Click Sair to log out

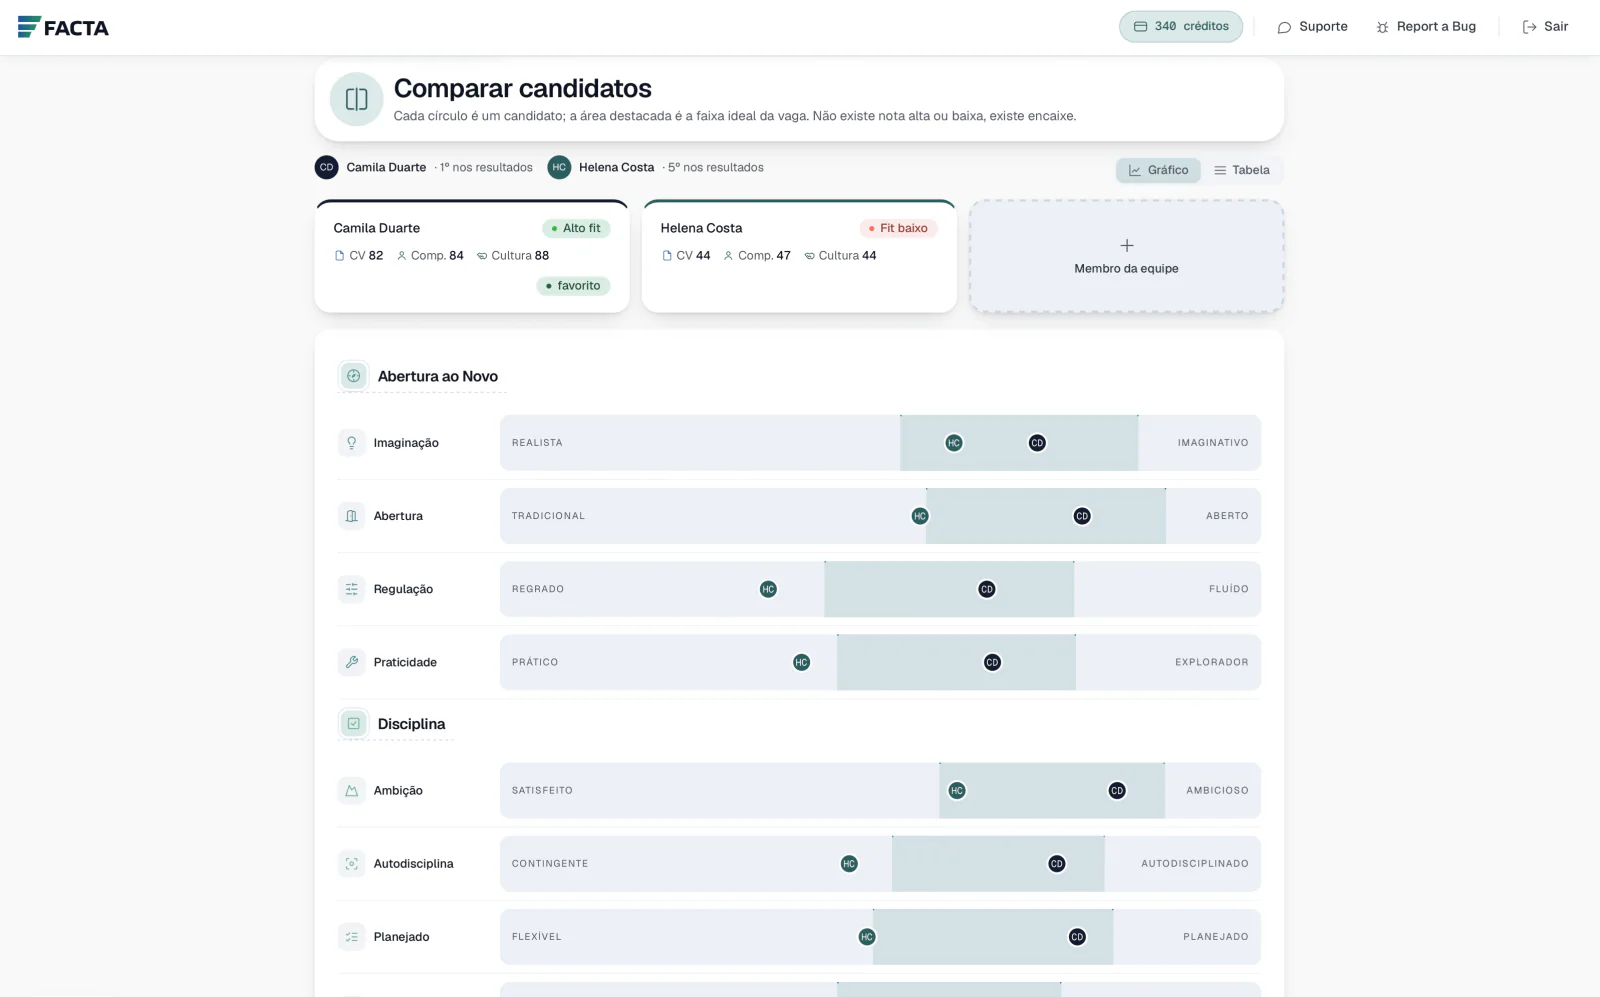(1545, 27)
